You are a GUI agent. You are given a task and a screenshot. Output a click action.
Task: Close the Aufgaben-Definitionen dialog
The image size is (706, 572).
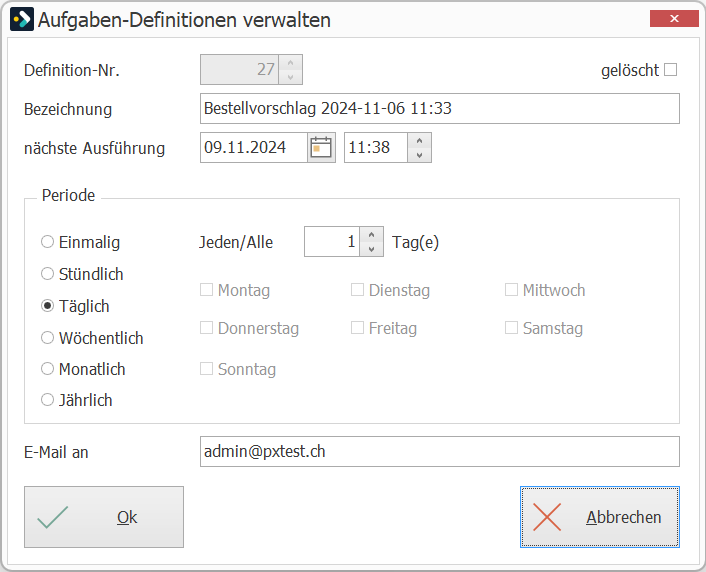click(674, 18)
